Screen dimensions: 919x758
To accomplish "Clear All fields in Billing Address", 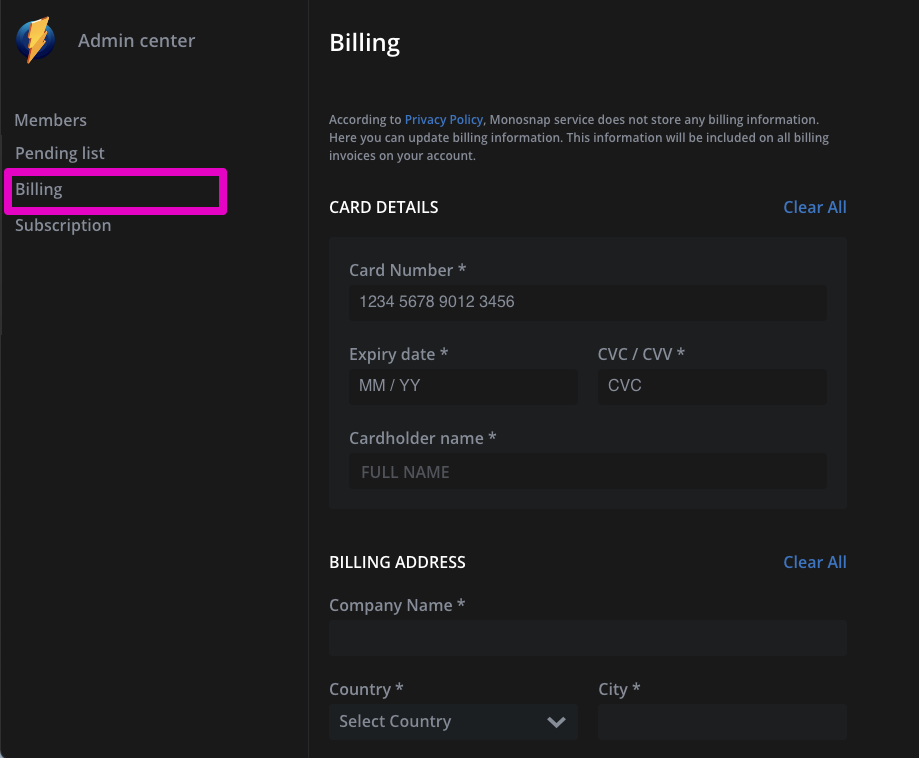I will [814, 562].
